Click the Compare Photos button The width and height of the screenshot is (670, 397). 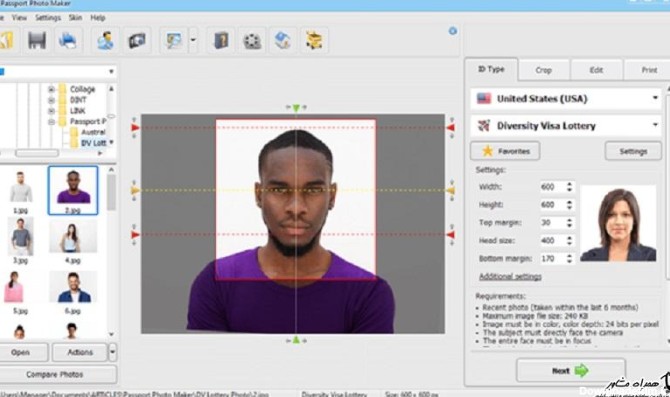55,374
